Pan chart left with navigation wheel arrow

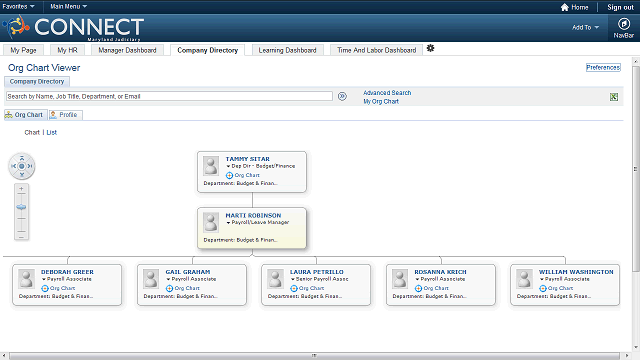13,166
